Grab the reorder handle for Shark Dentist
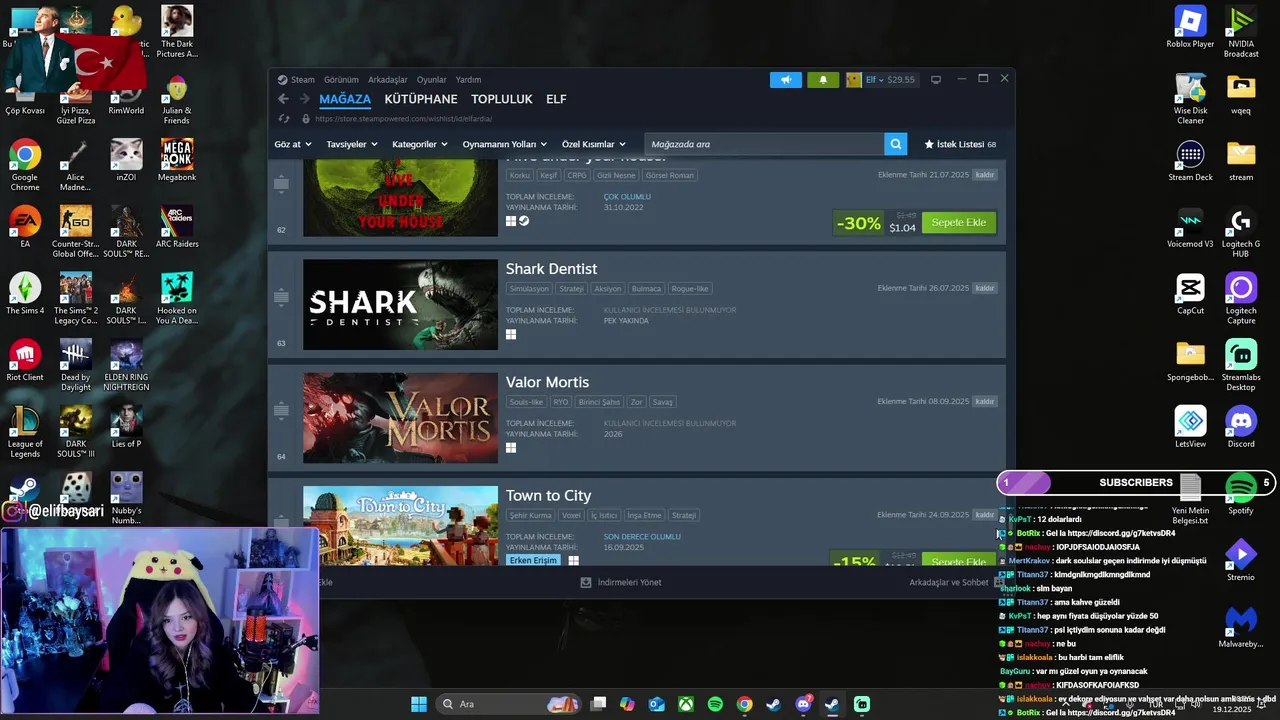Image resolution: width=1280 pixels, height=720 pixels. pyautogui.click(x=281, y=297)
